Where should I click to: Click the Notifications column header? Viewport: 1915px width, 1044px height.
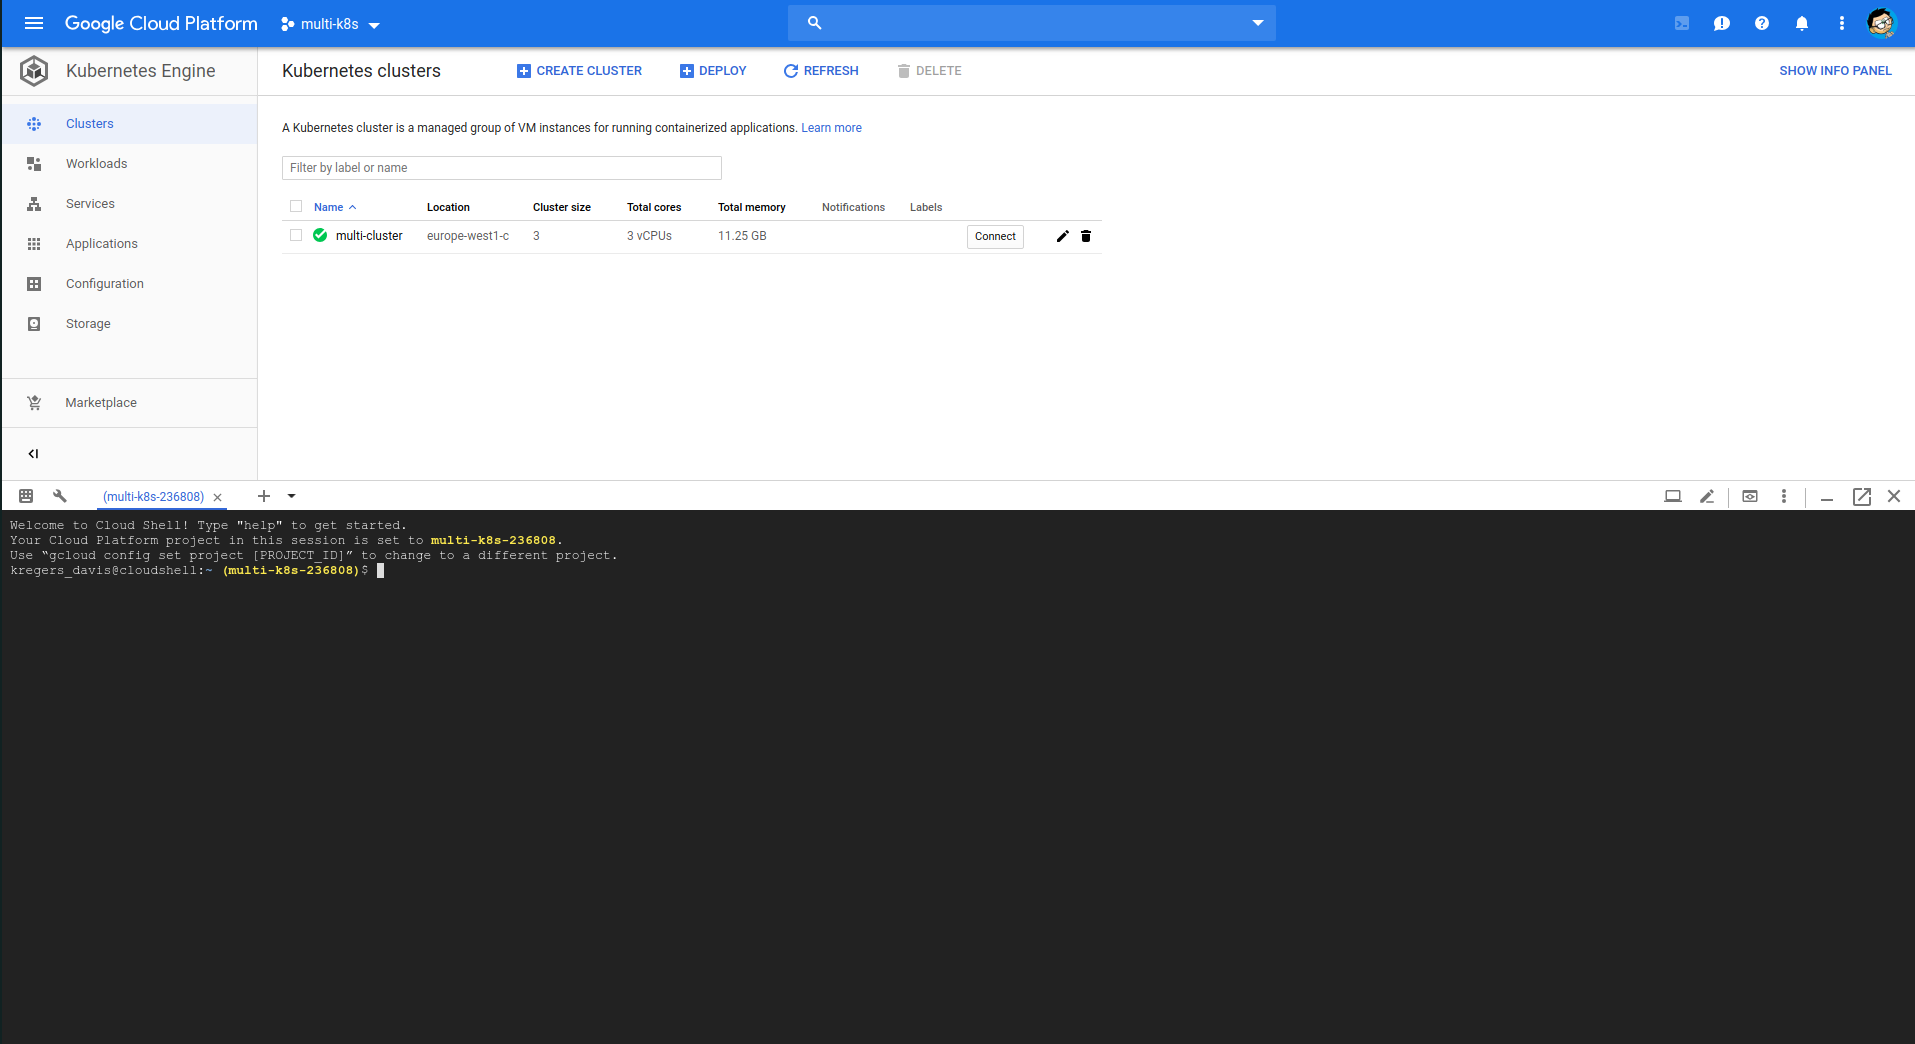coord(853,207)
